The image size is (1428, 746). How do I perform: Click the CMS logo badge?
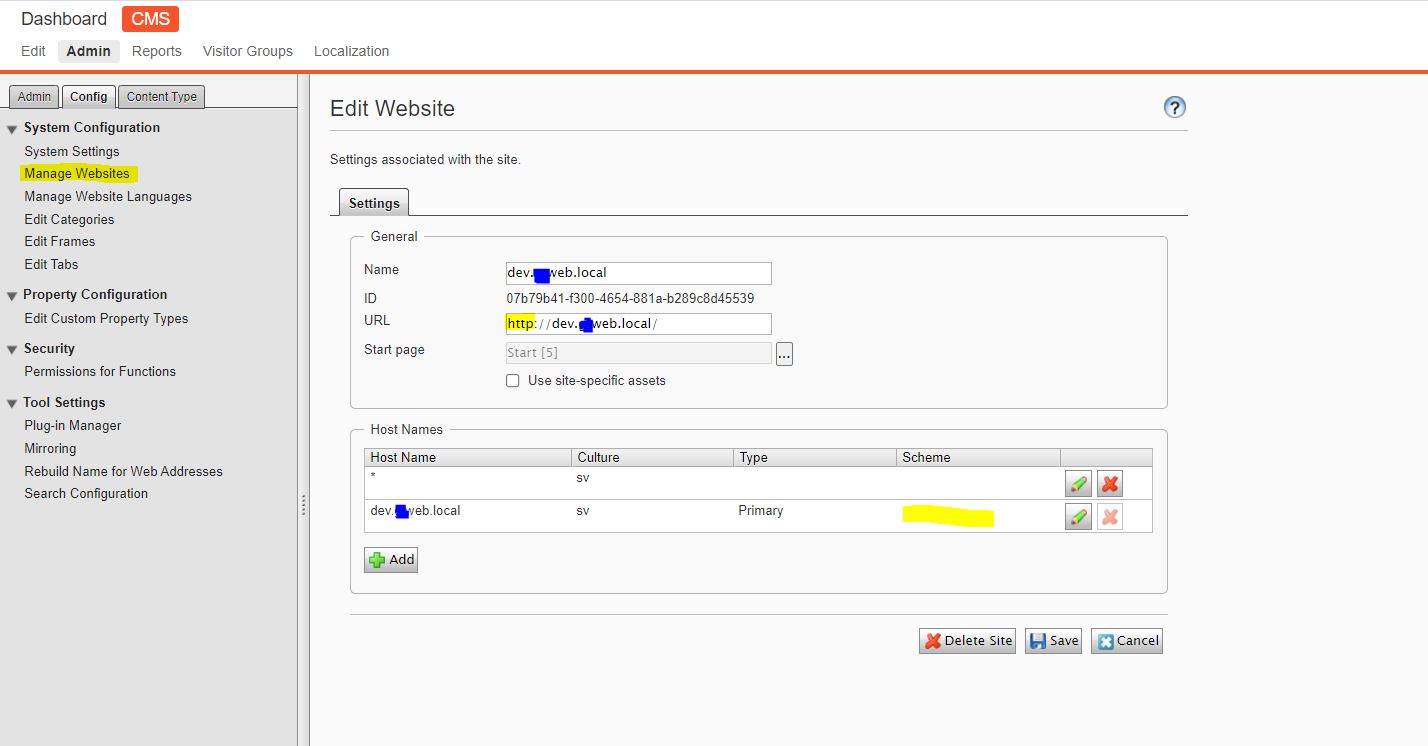(x=150, y=19)
